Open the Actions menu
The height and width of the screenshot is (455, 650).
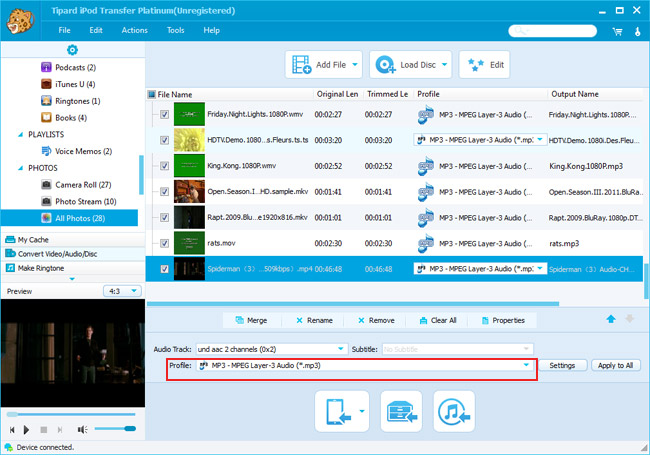(x=134, y=30)
